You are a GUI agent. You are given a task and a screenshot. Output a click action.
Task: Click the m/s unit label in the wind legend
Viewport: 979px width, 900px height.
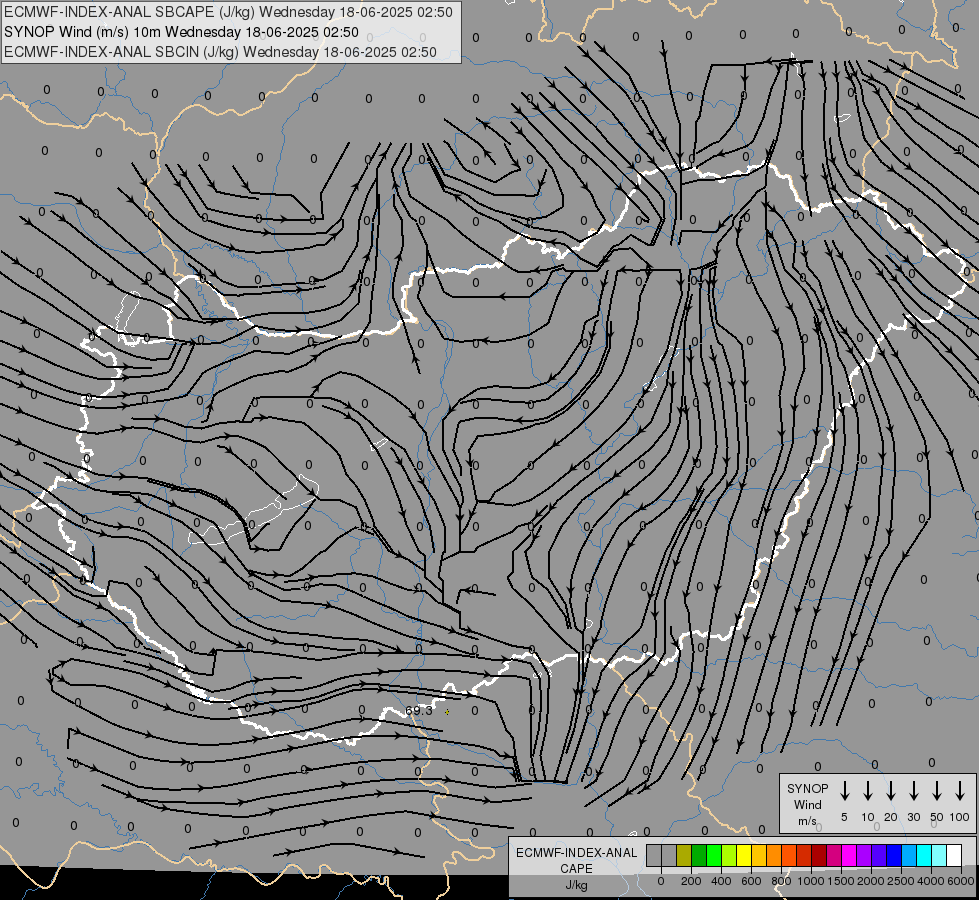(807, 821)
